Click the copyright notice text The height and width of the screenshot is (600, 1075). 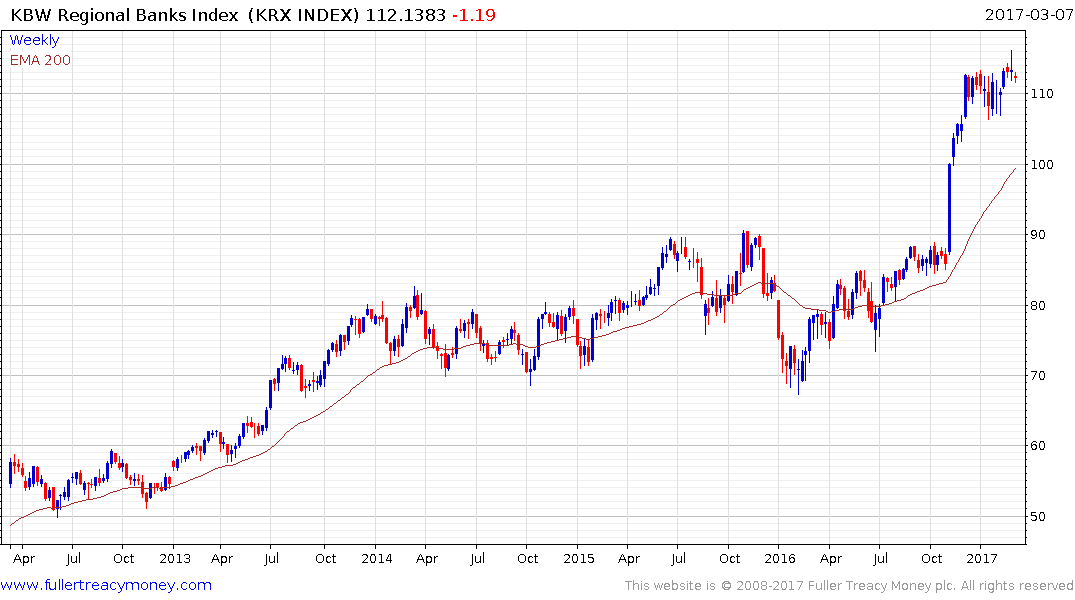(x=849, y=586)
